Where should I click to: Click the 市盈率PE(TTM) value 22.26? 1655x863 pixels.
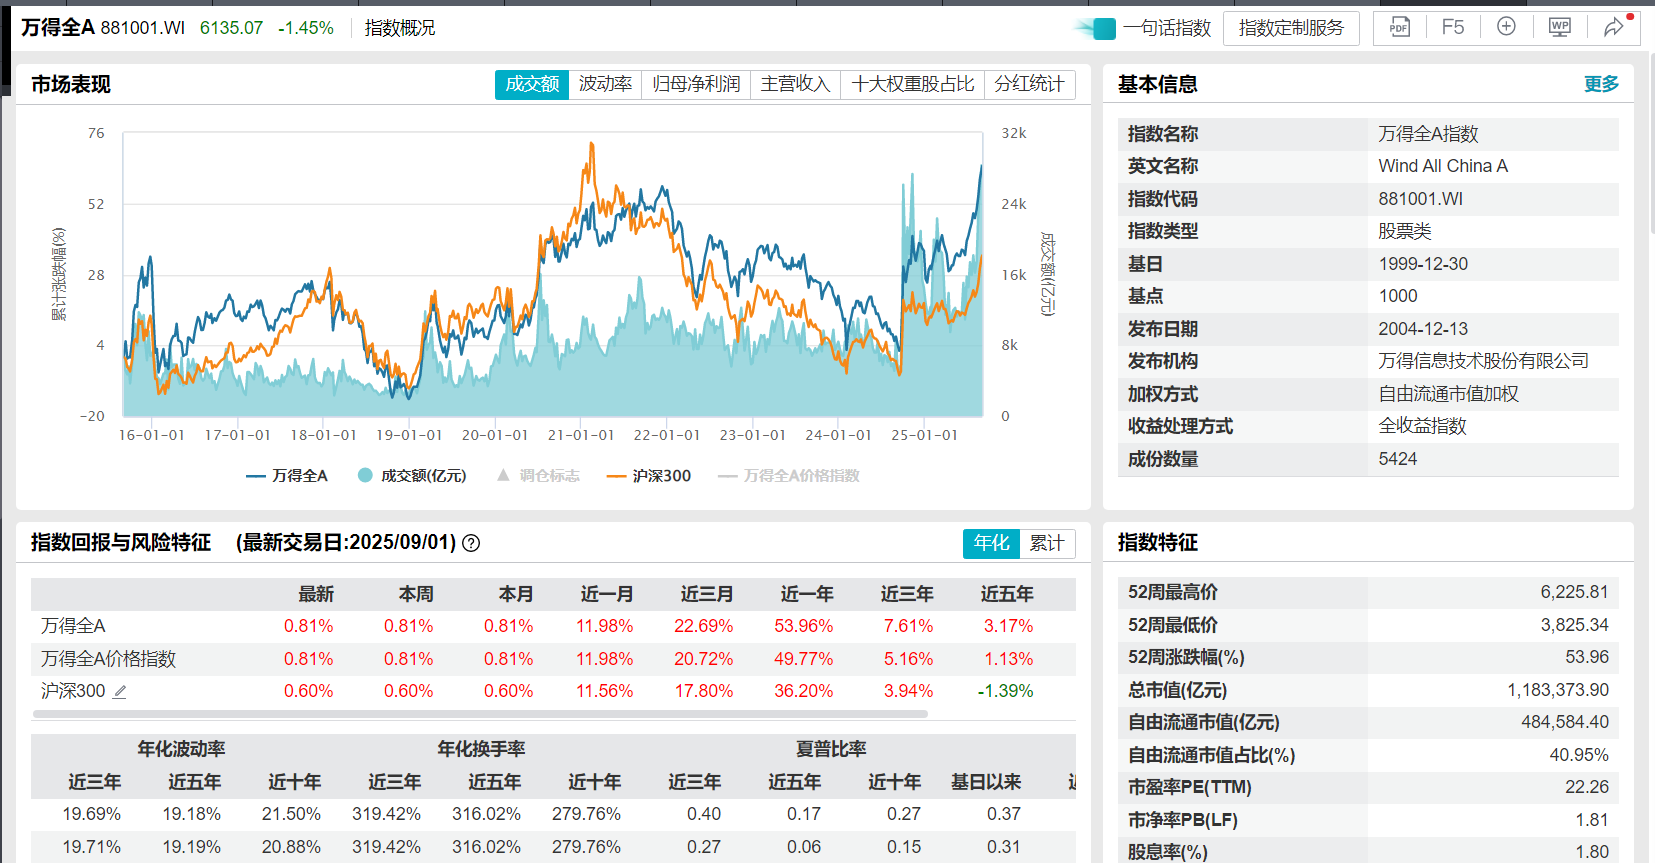click(1587, 787)
